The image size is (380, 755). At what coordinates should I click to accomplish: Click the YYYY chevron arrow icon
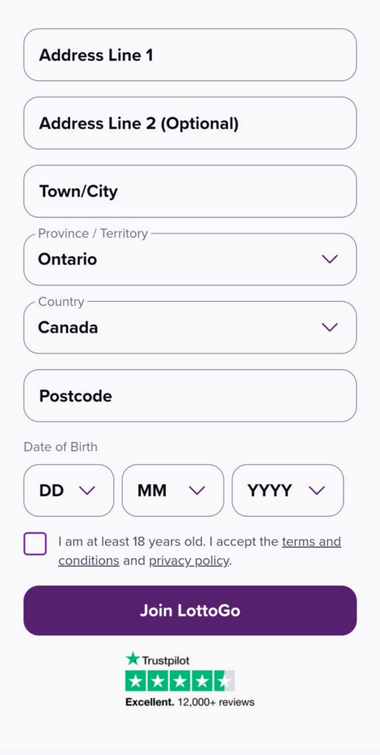317,491
